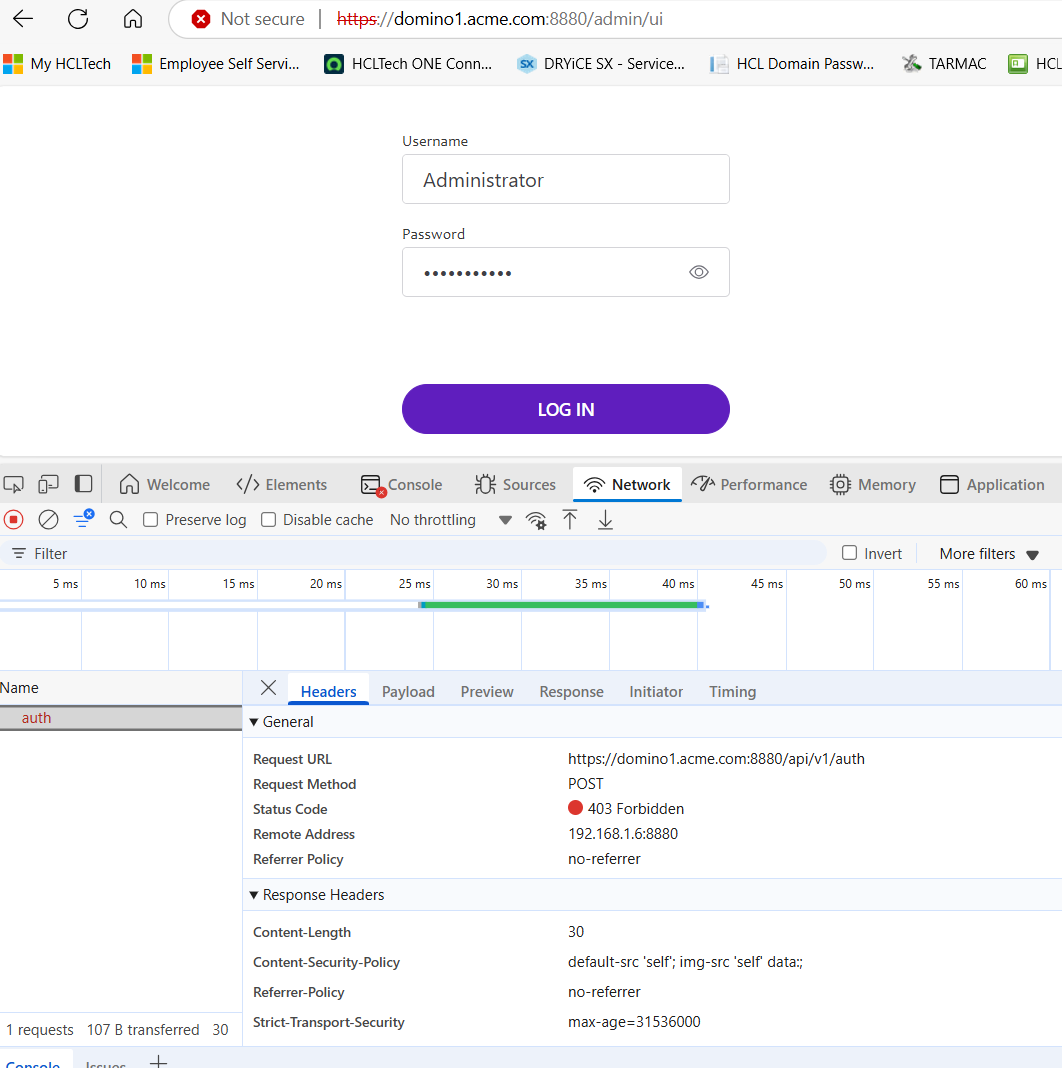
Task: Collapse the Response Headers section
Action: click(x=254, y=895)
